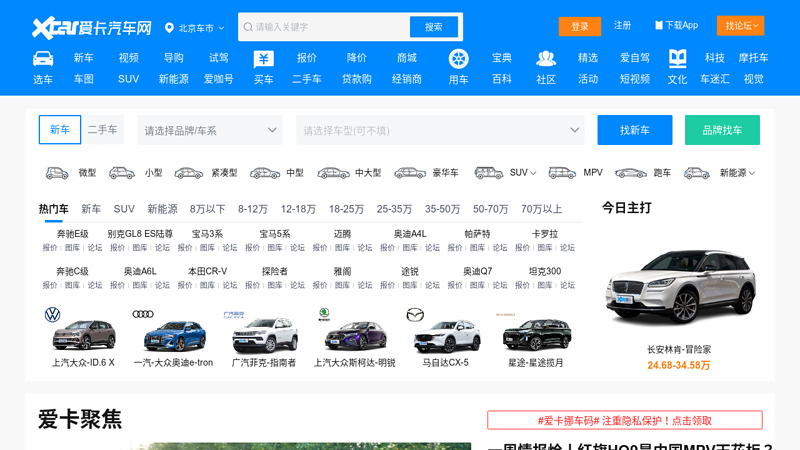Image resolution: width=800 pixels, height=450 pixels.
Task: Open the 文化 book icon
Action: (678, 59)
